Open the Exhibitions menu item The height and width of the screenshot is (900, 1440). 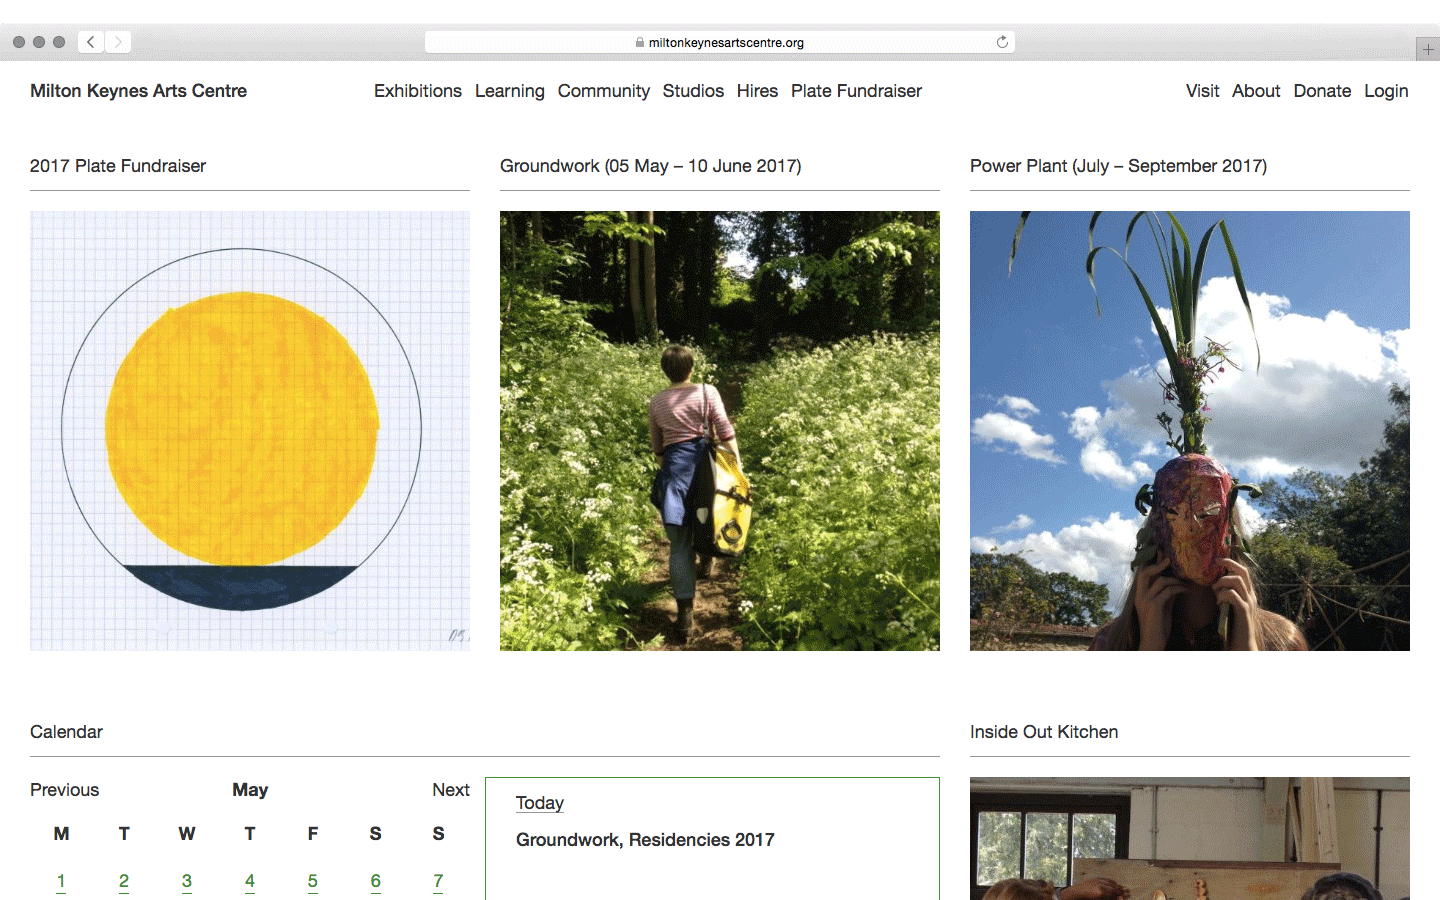[x=418, y=91]
